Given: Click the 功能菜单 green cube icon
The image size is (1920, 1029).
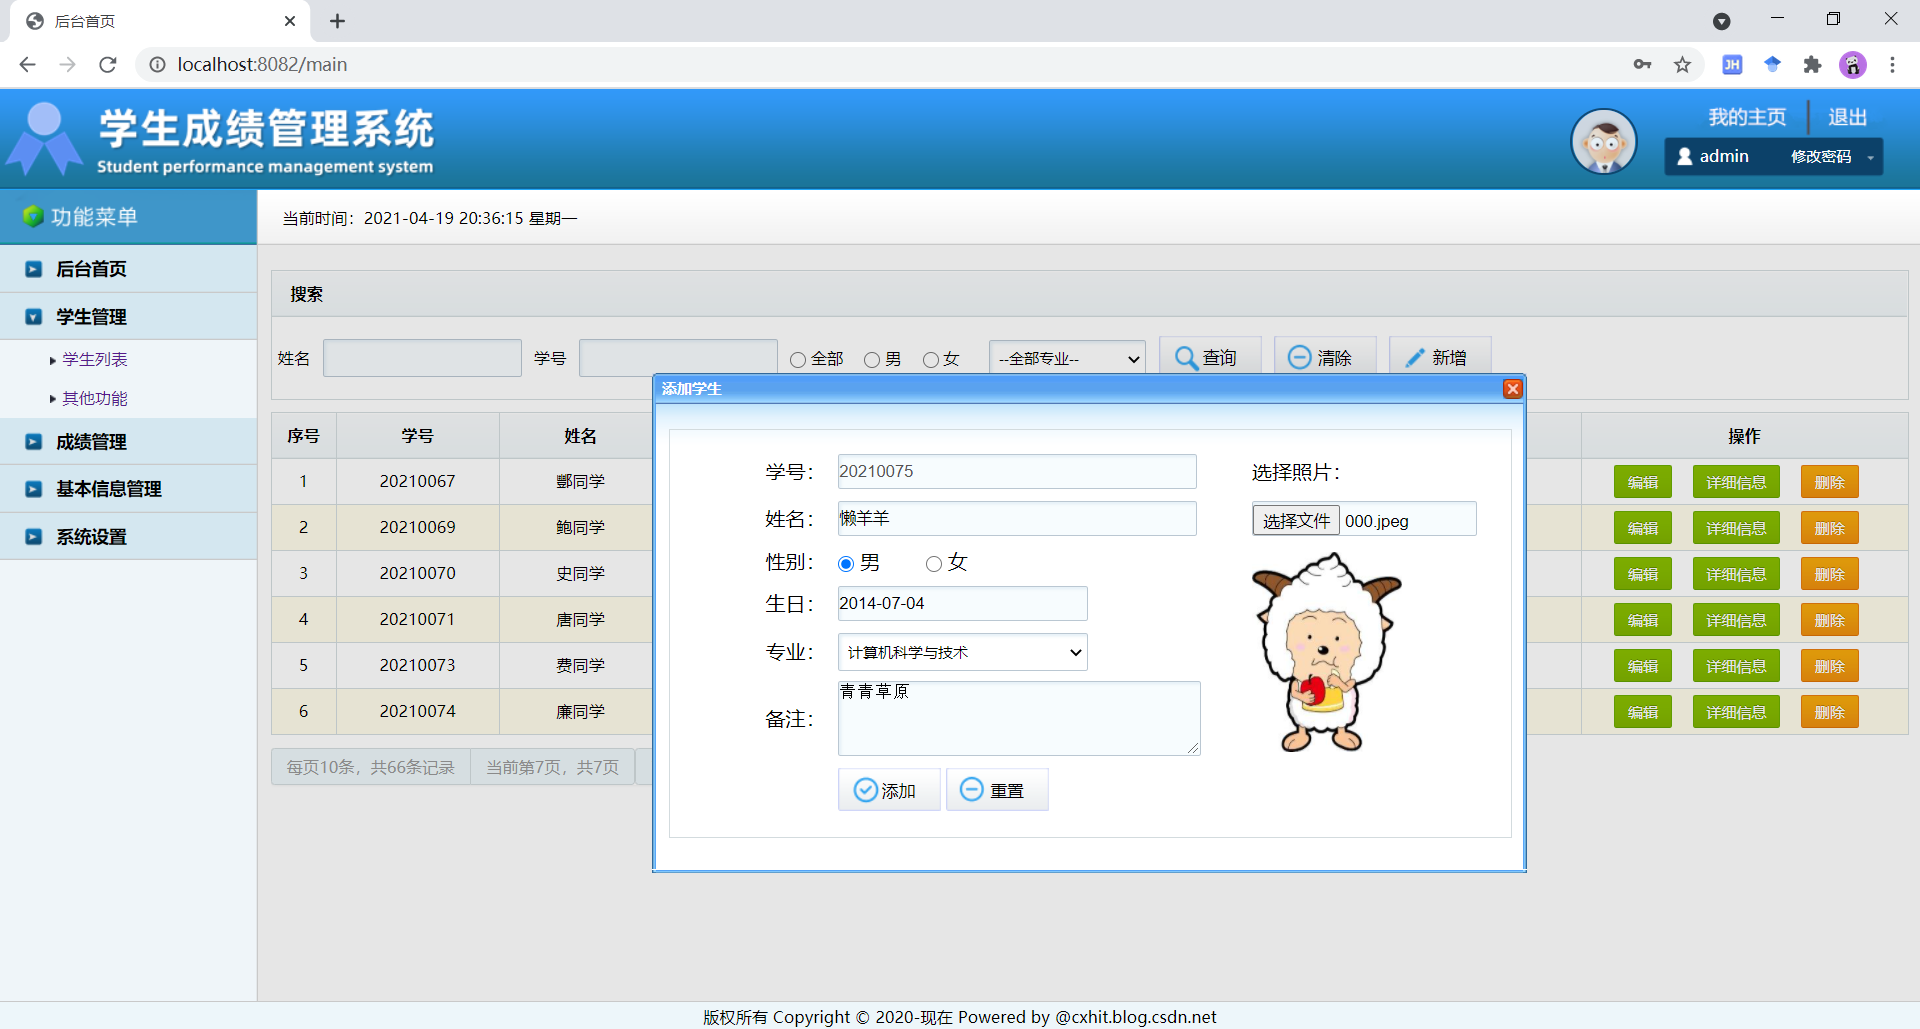Looking at the screenshot, I should pyautogui.click(x=33, y=216).
